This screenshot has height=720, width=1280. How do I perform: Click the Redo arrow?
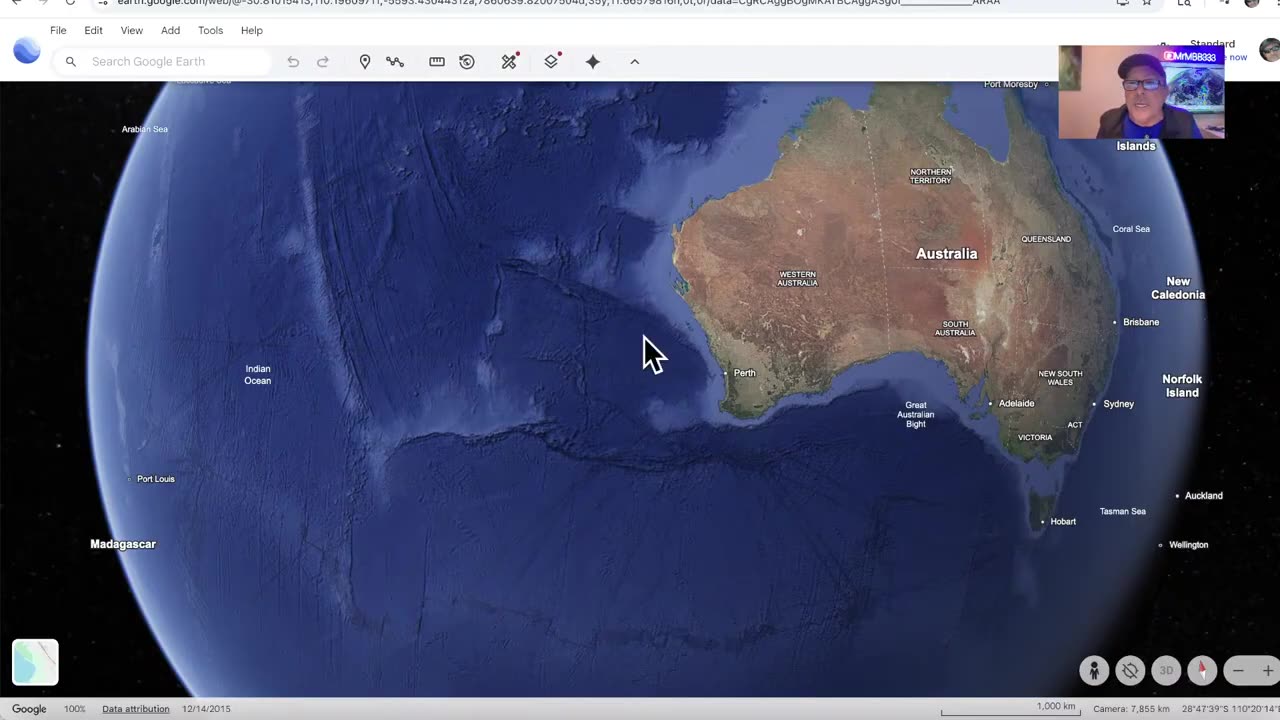tap(323, 62)
